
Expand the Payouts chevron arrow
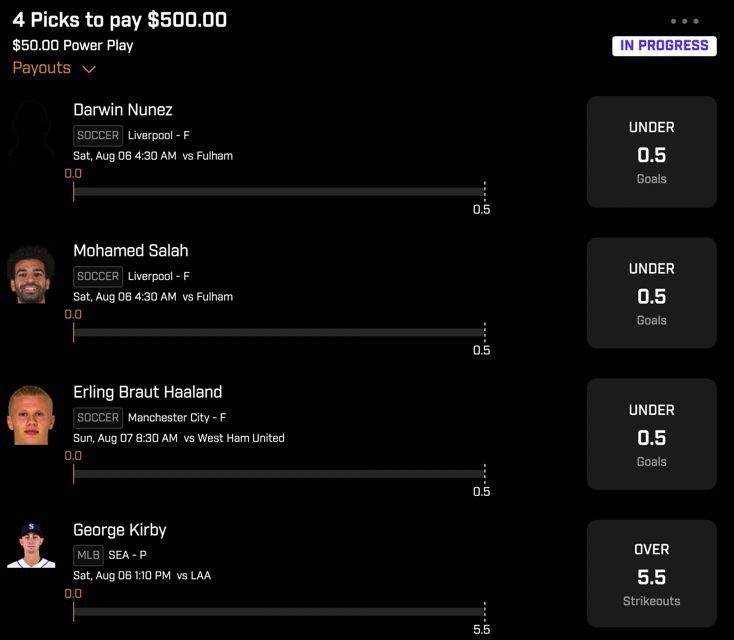tap(89, 69)
